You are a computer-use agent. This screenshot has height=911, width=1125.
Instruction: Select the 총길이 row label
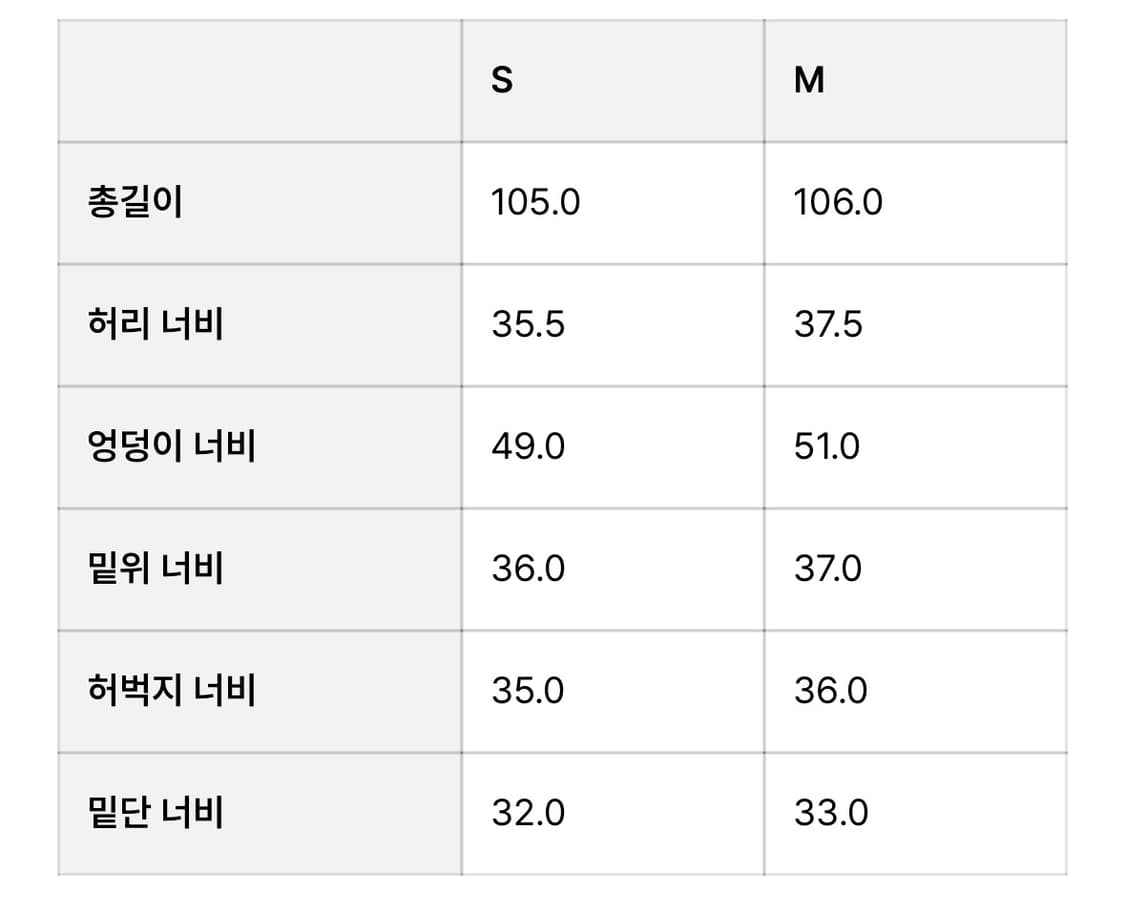[135, 203]
